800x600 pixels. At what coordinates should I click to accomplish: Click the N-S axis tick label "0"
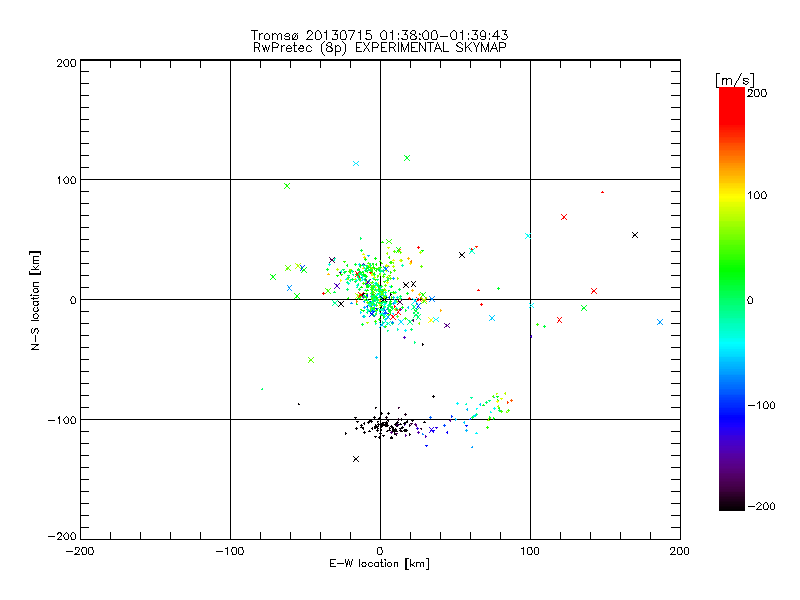(x=73, y=300)
